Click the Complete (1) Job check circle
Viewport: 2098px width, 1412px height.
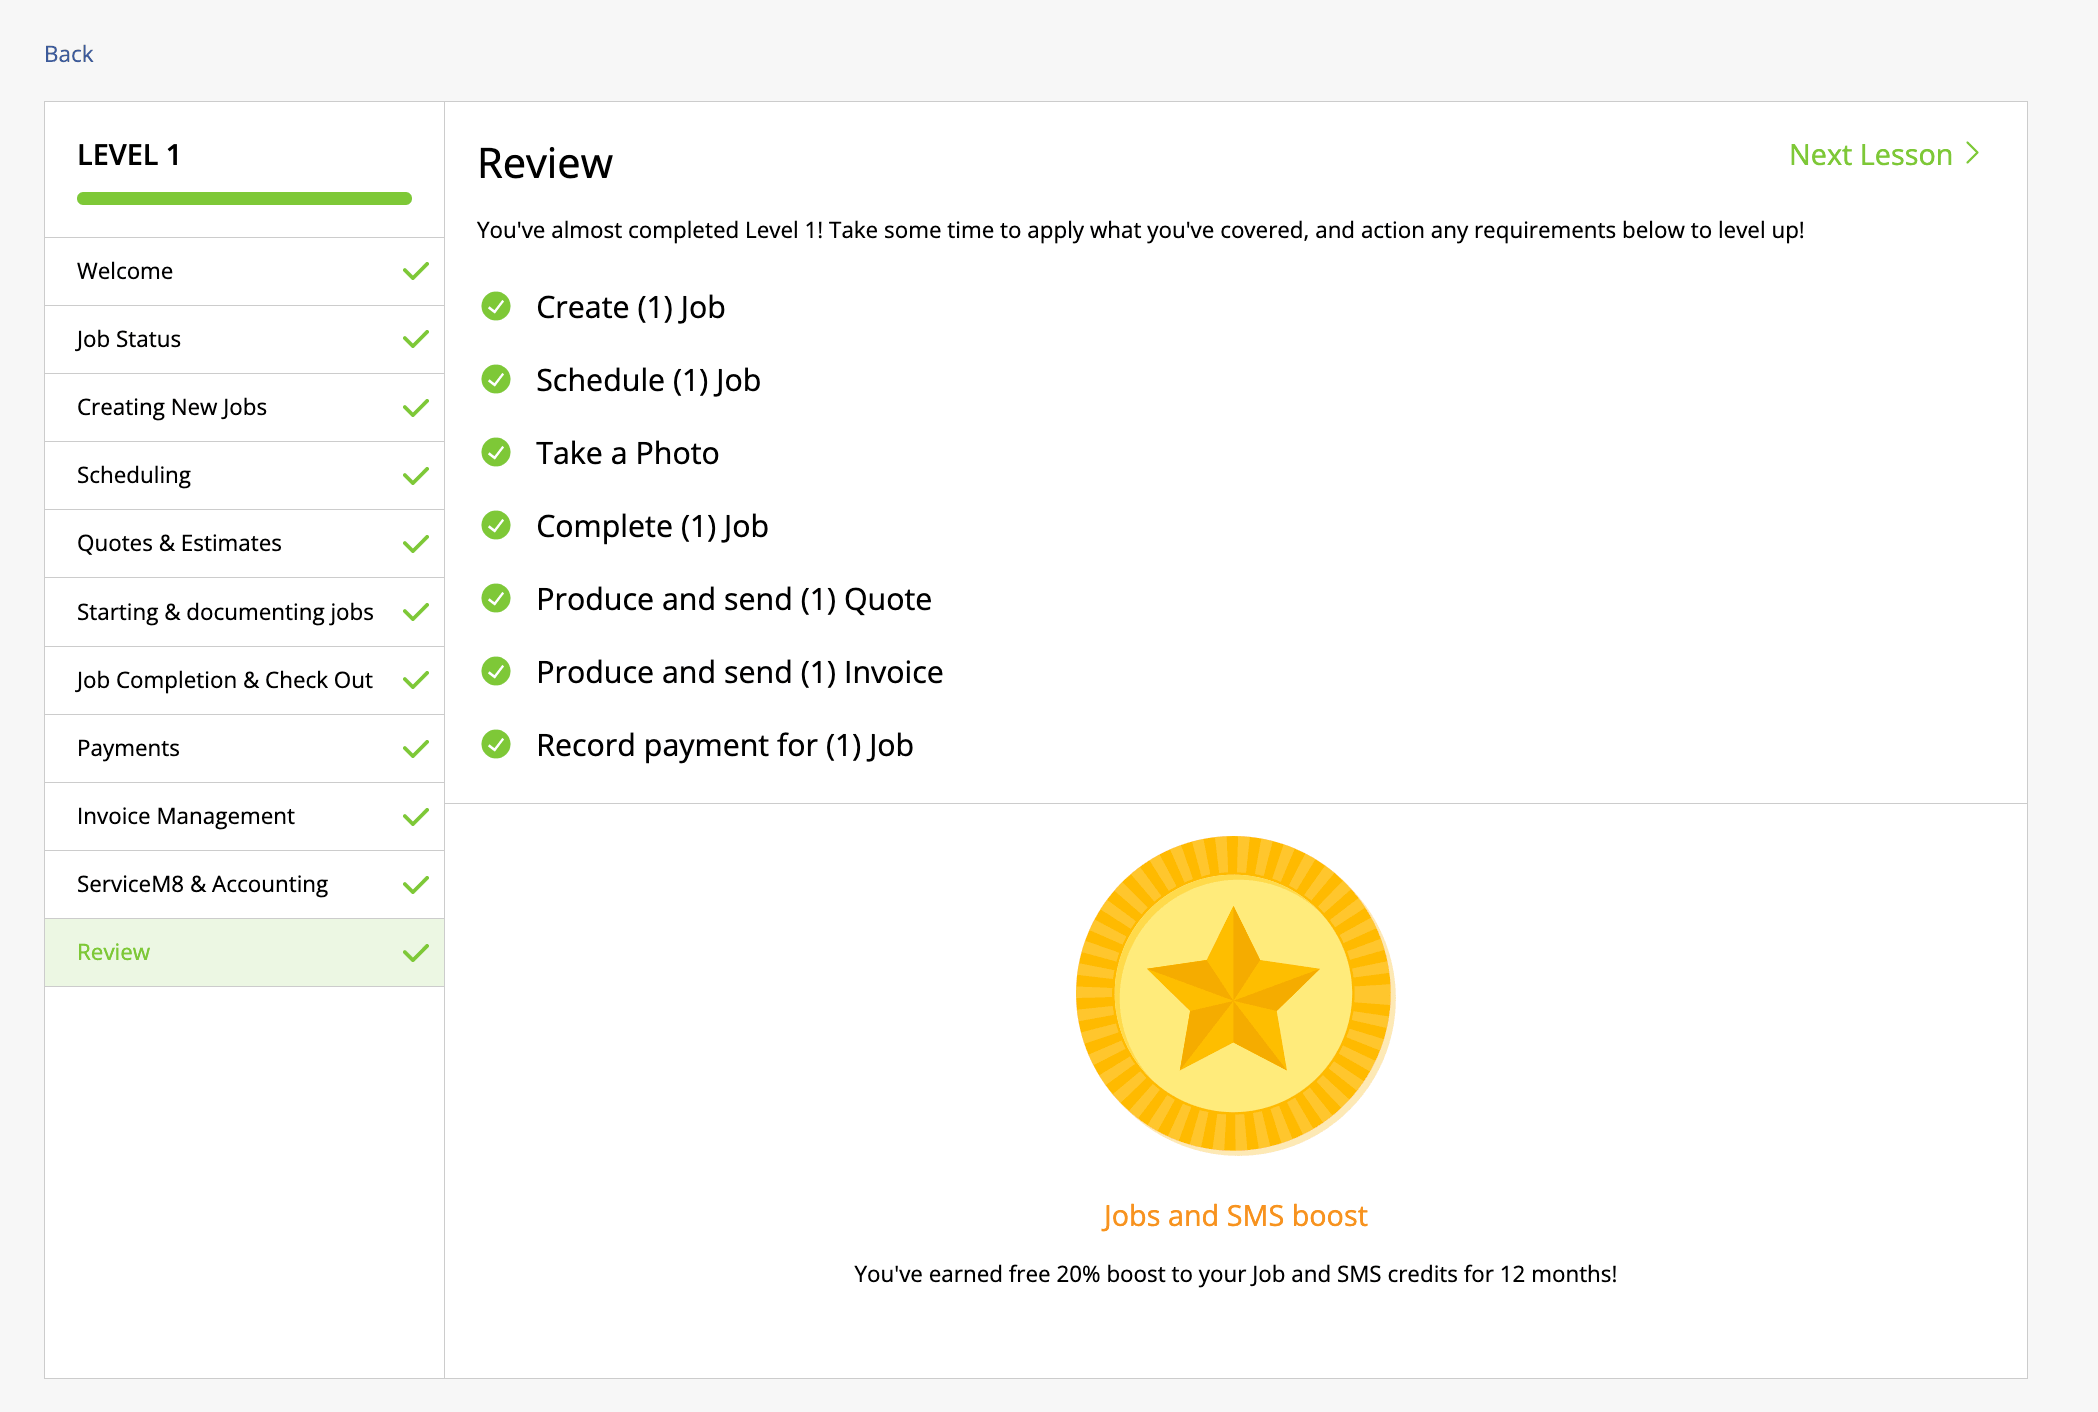click(x=496, y=525)
